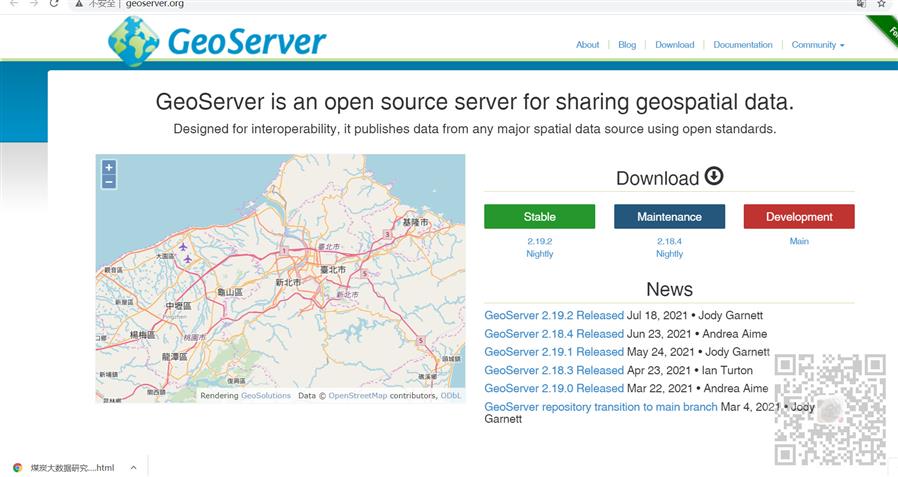Open the Chrome downloaded html file icon

coord(18,468)
